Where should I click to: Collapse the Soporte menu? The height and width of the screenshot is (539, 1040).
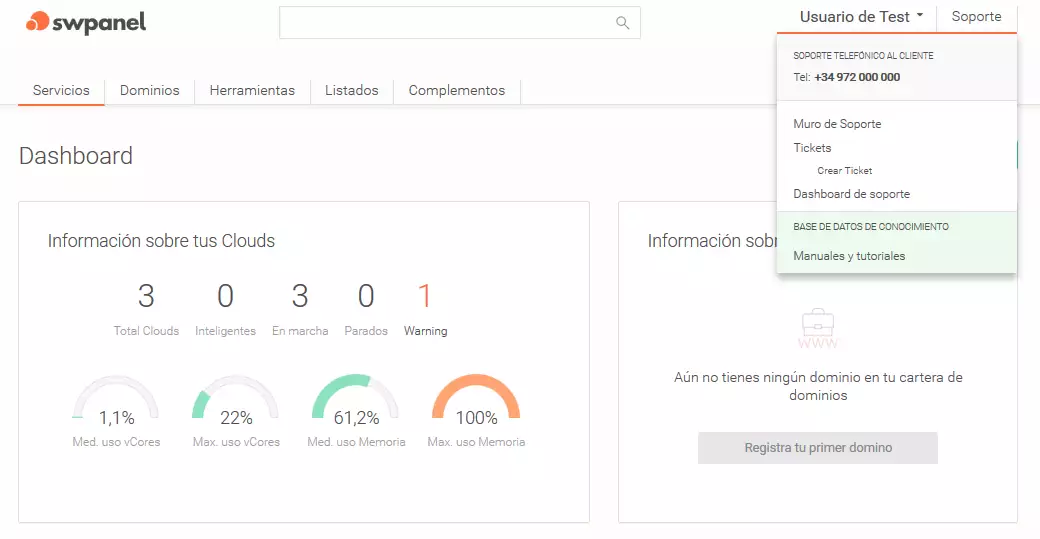[x=976, y=17]
